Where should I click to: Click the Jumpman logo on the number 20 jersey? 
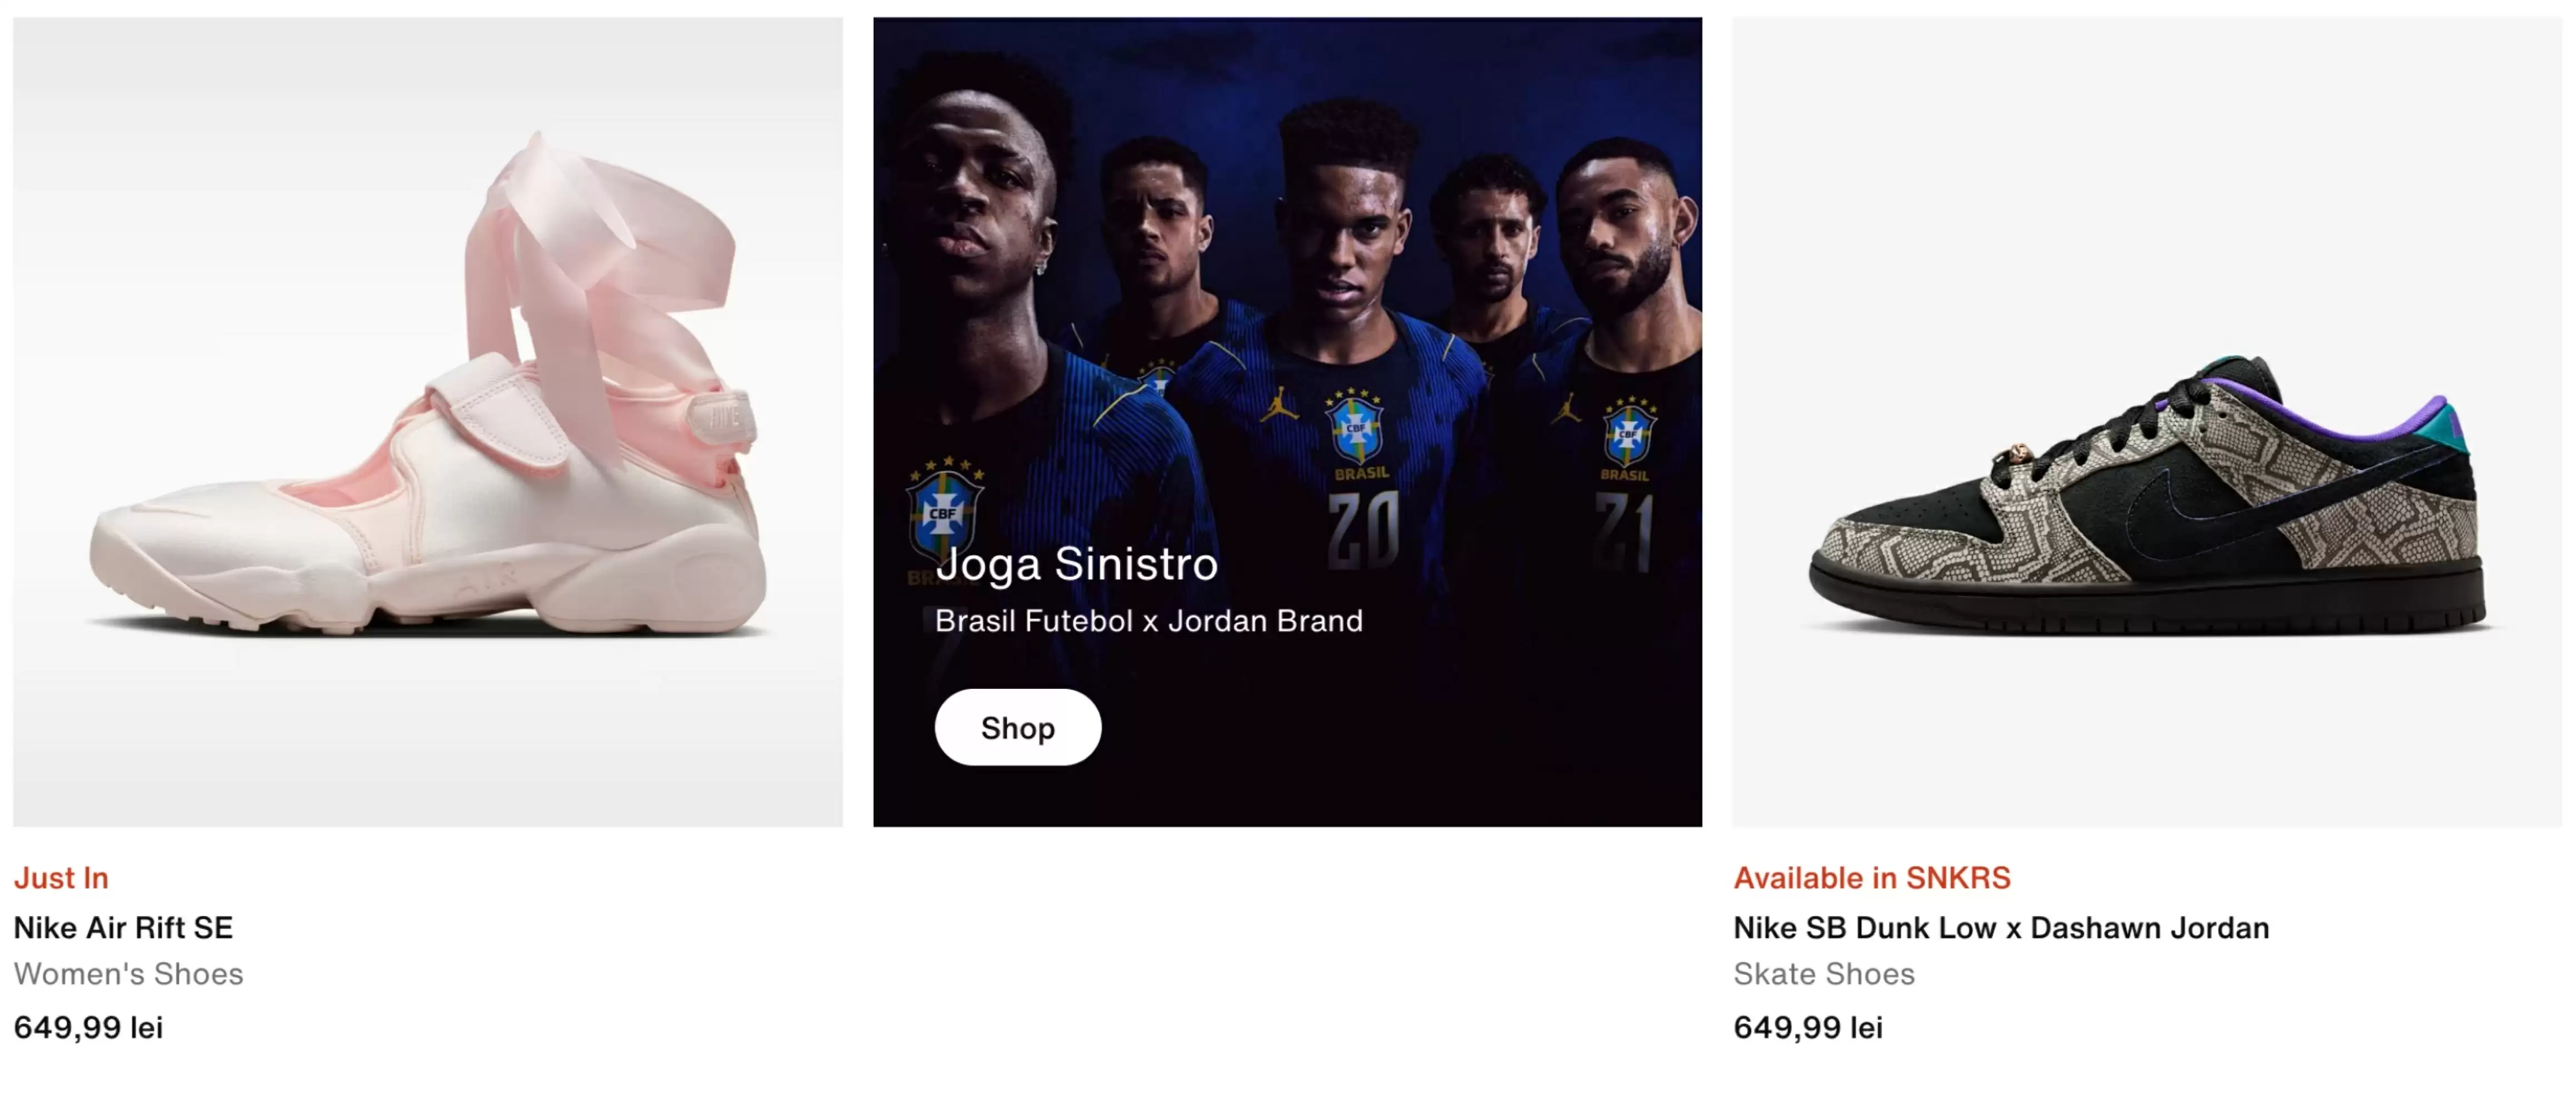coord(1279,405)
